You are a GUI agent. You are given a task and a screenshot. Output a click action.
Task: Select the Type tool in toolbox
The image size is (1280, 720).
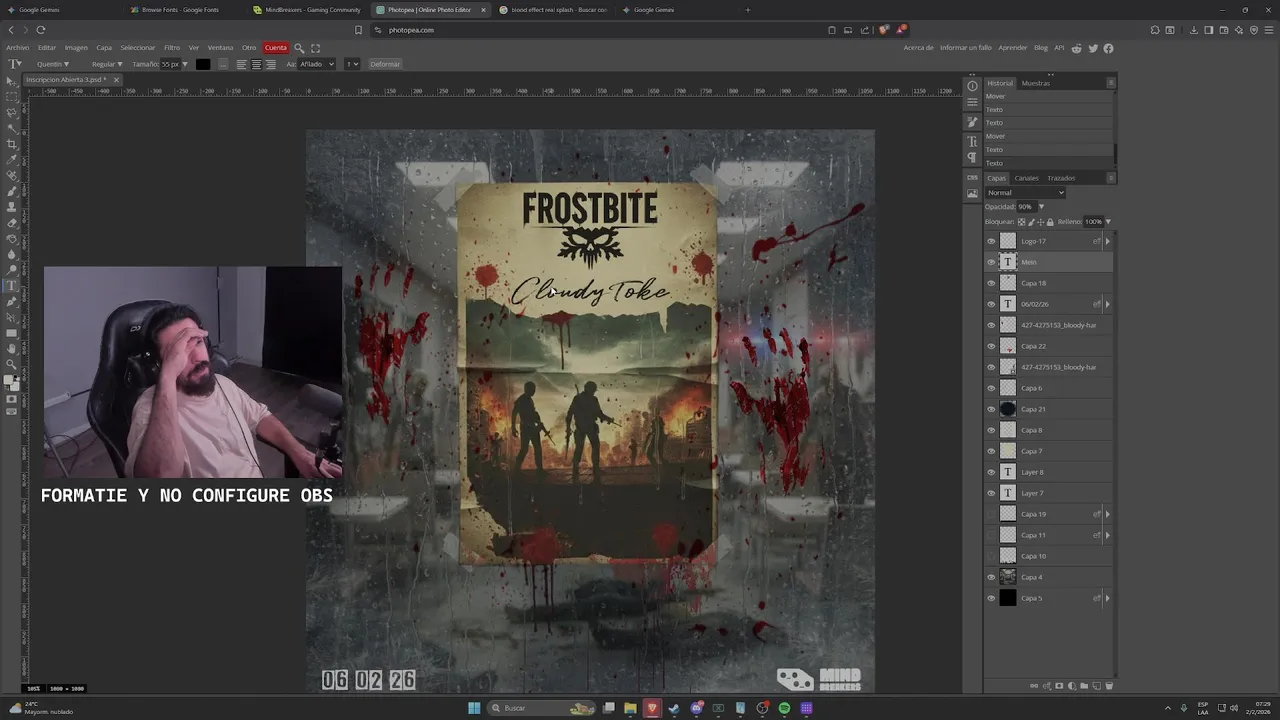click(x=12, y=285)
